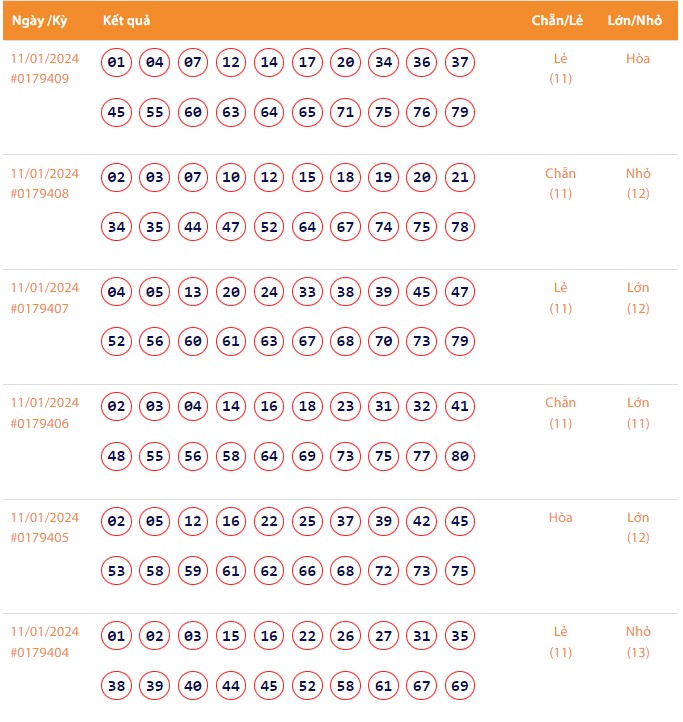Click Nhỏ (13) result for draw #0179404

638,642
